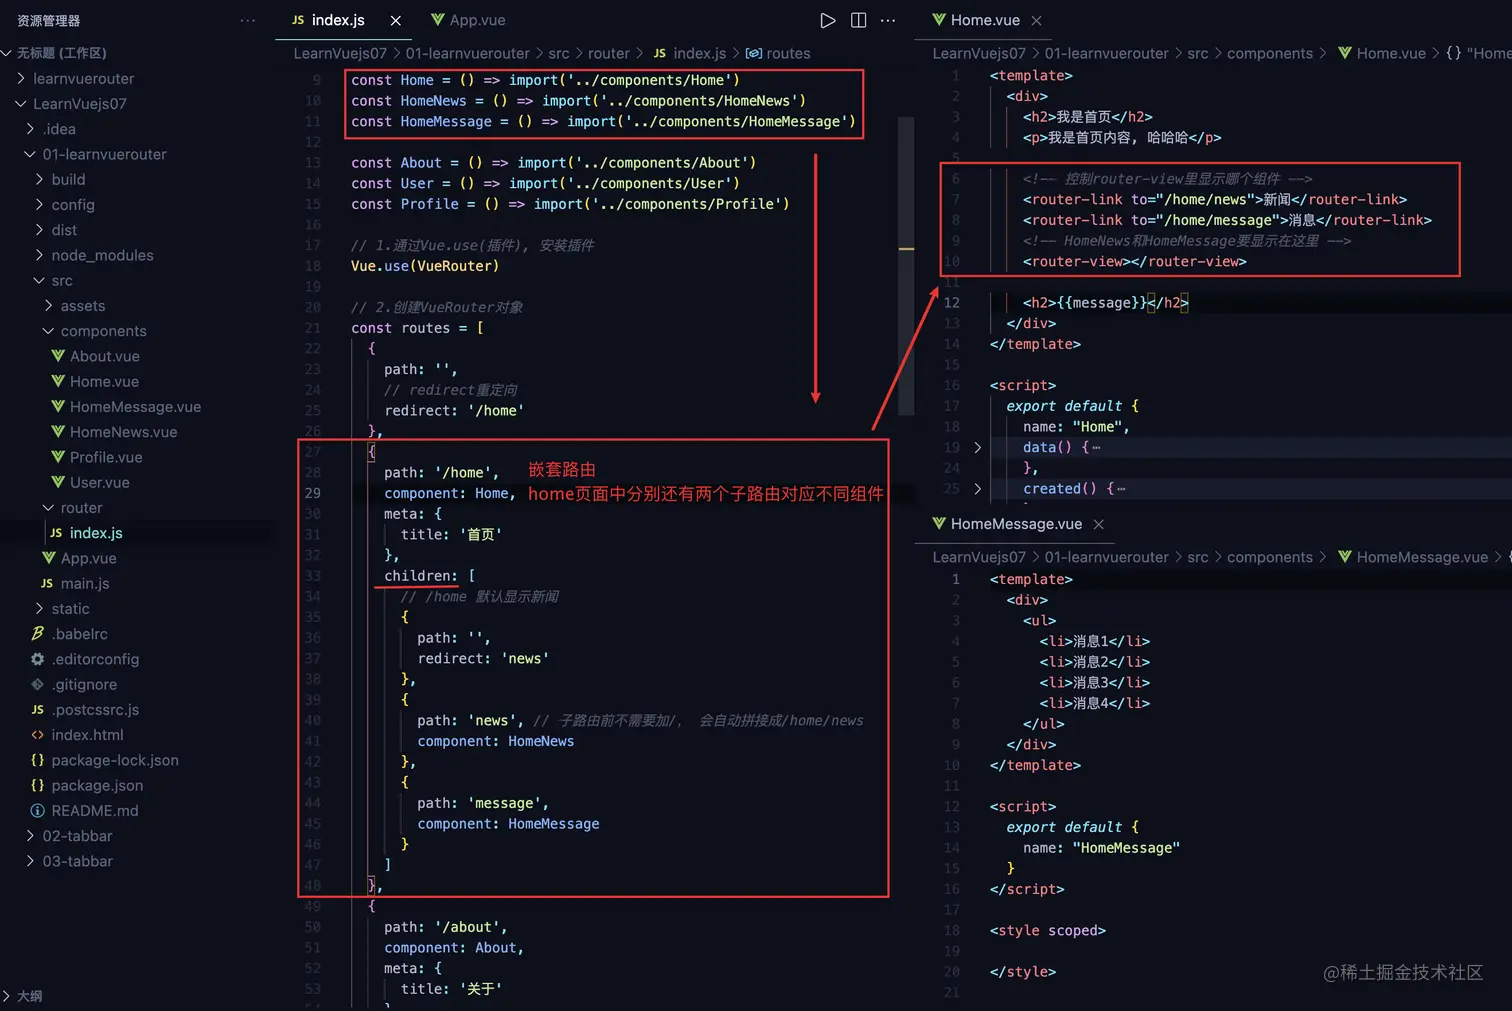Open the .gitignore file
The height and width of the screenshot is (1011, 1512).
(84, 685)
